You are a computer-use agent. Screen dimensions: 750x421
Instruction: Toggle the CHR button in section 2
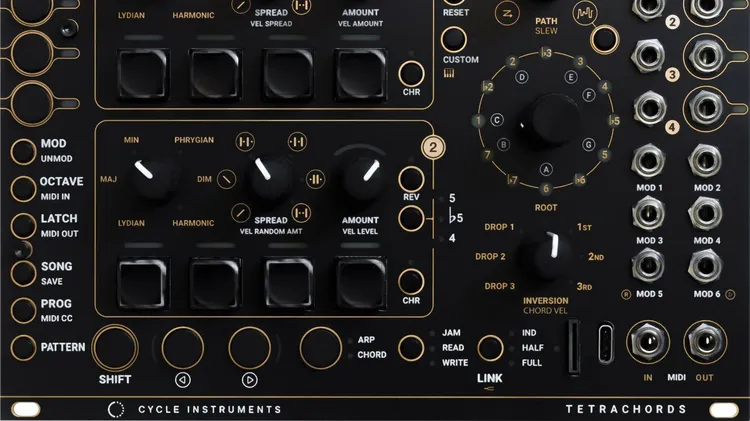(411, 282)
